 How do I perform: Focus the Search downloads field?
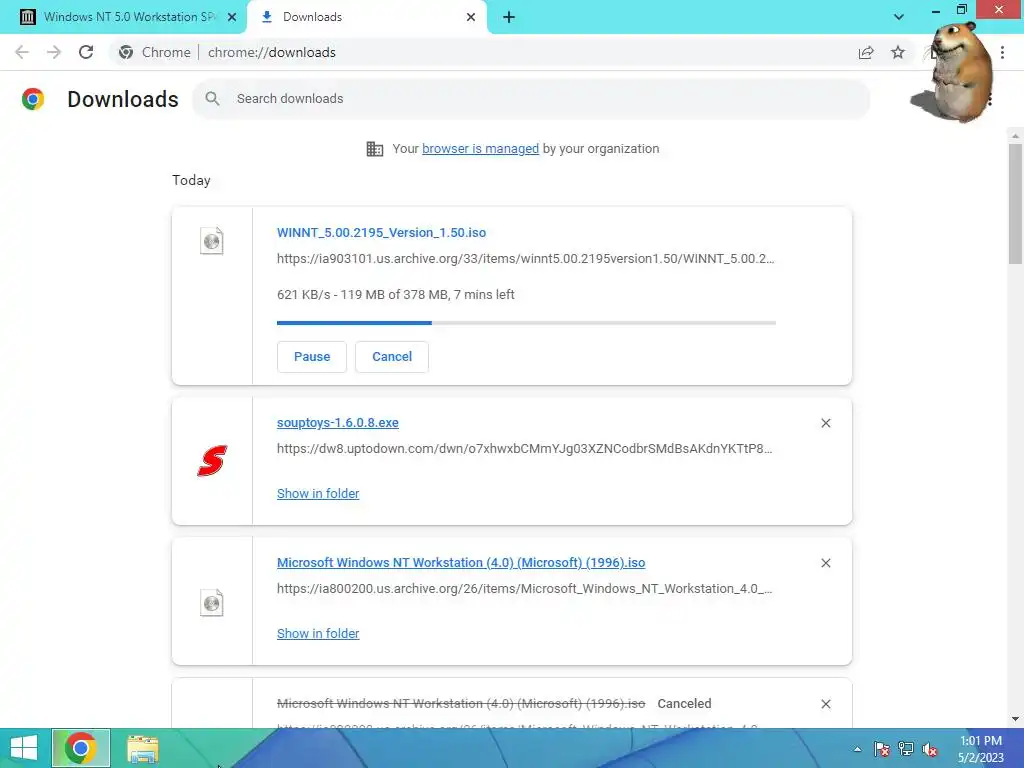pyautogui.click(x=531, y=99)
